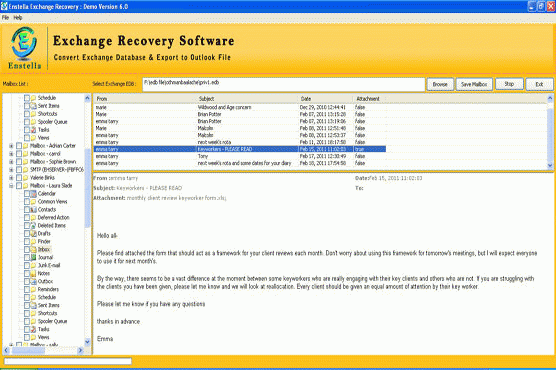Collapse the Mailbox - Laura Slade node
Screen dimensions: 556x370
[11, 186]
